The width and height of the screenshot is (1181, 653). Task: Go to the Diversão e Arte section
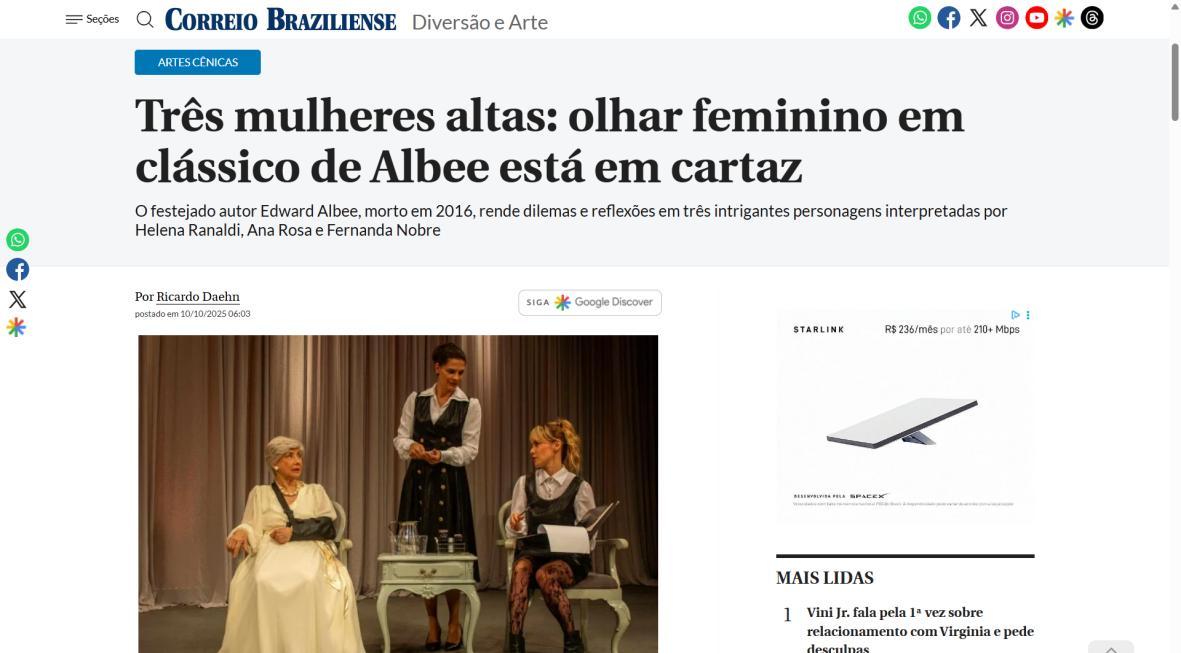click(x=480, y=23)
